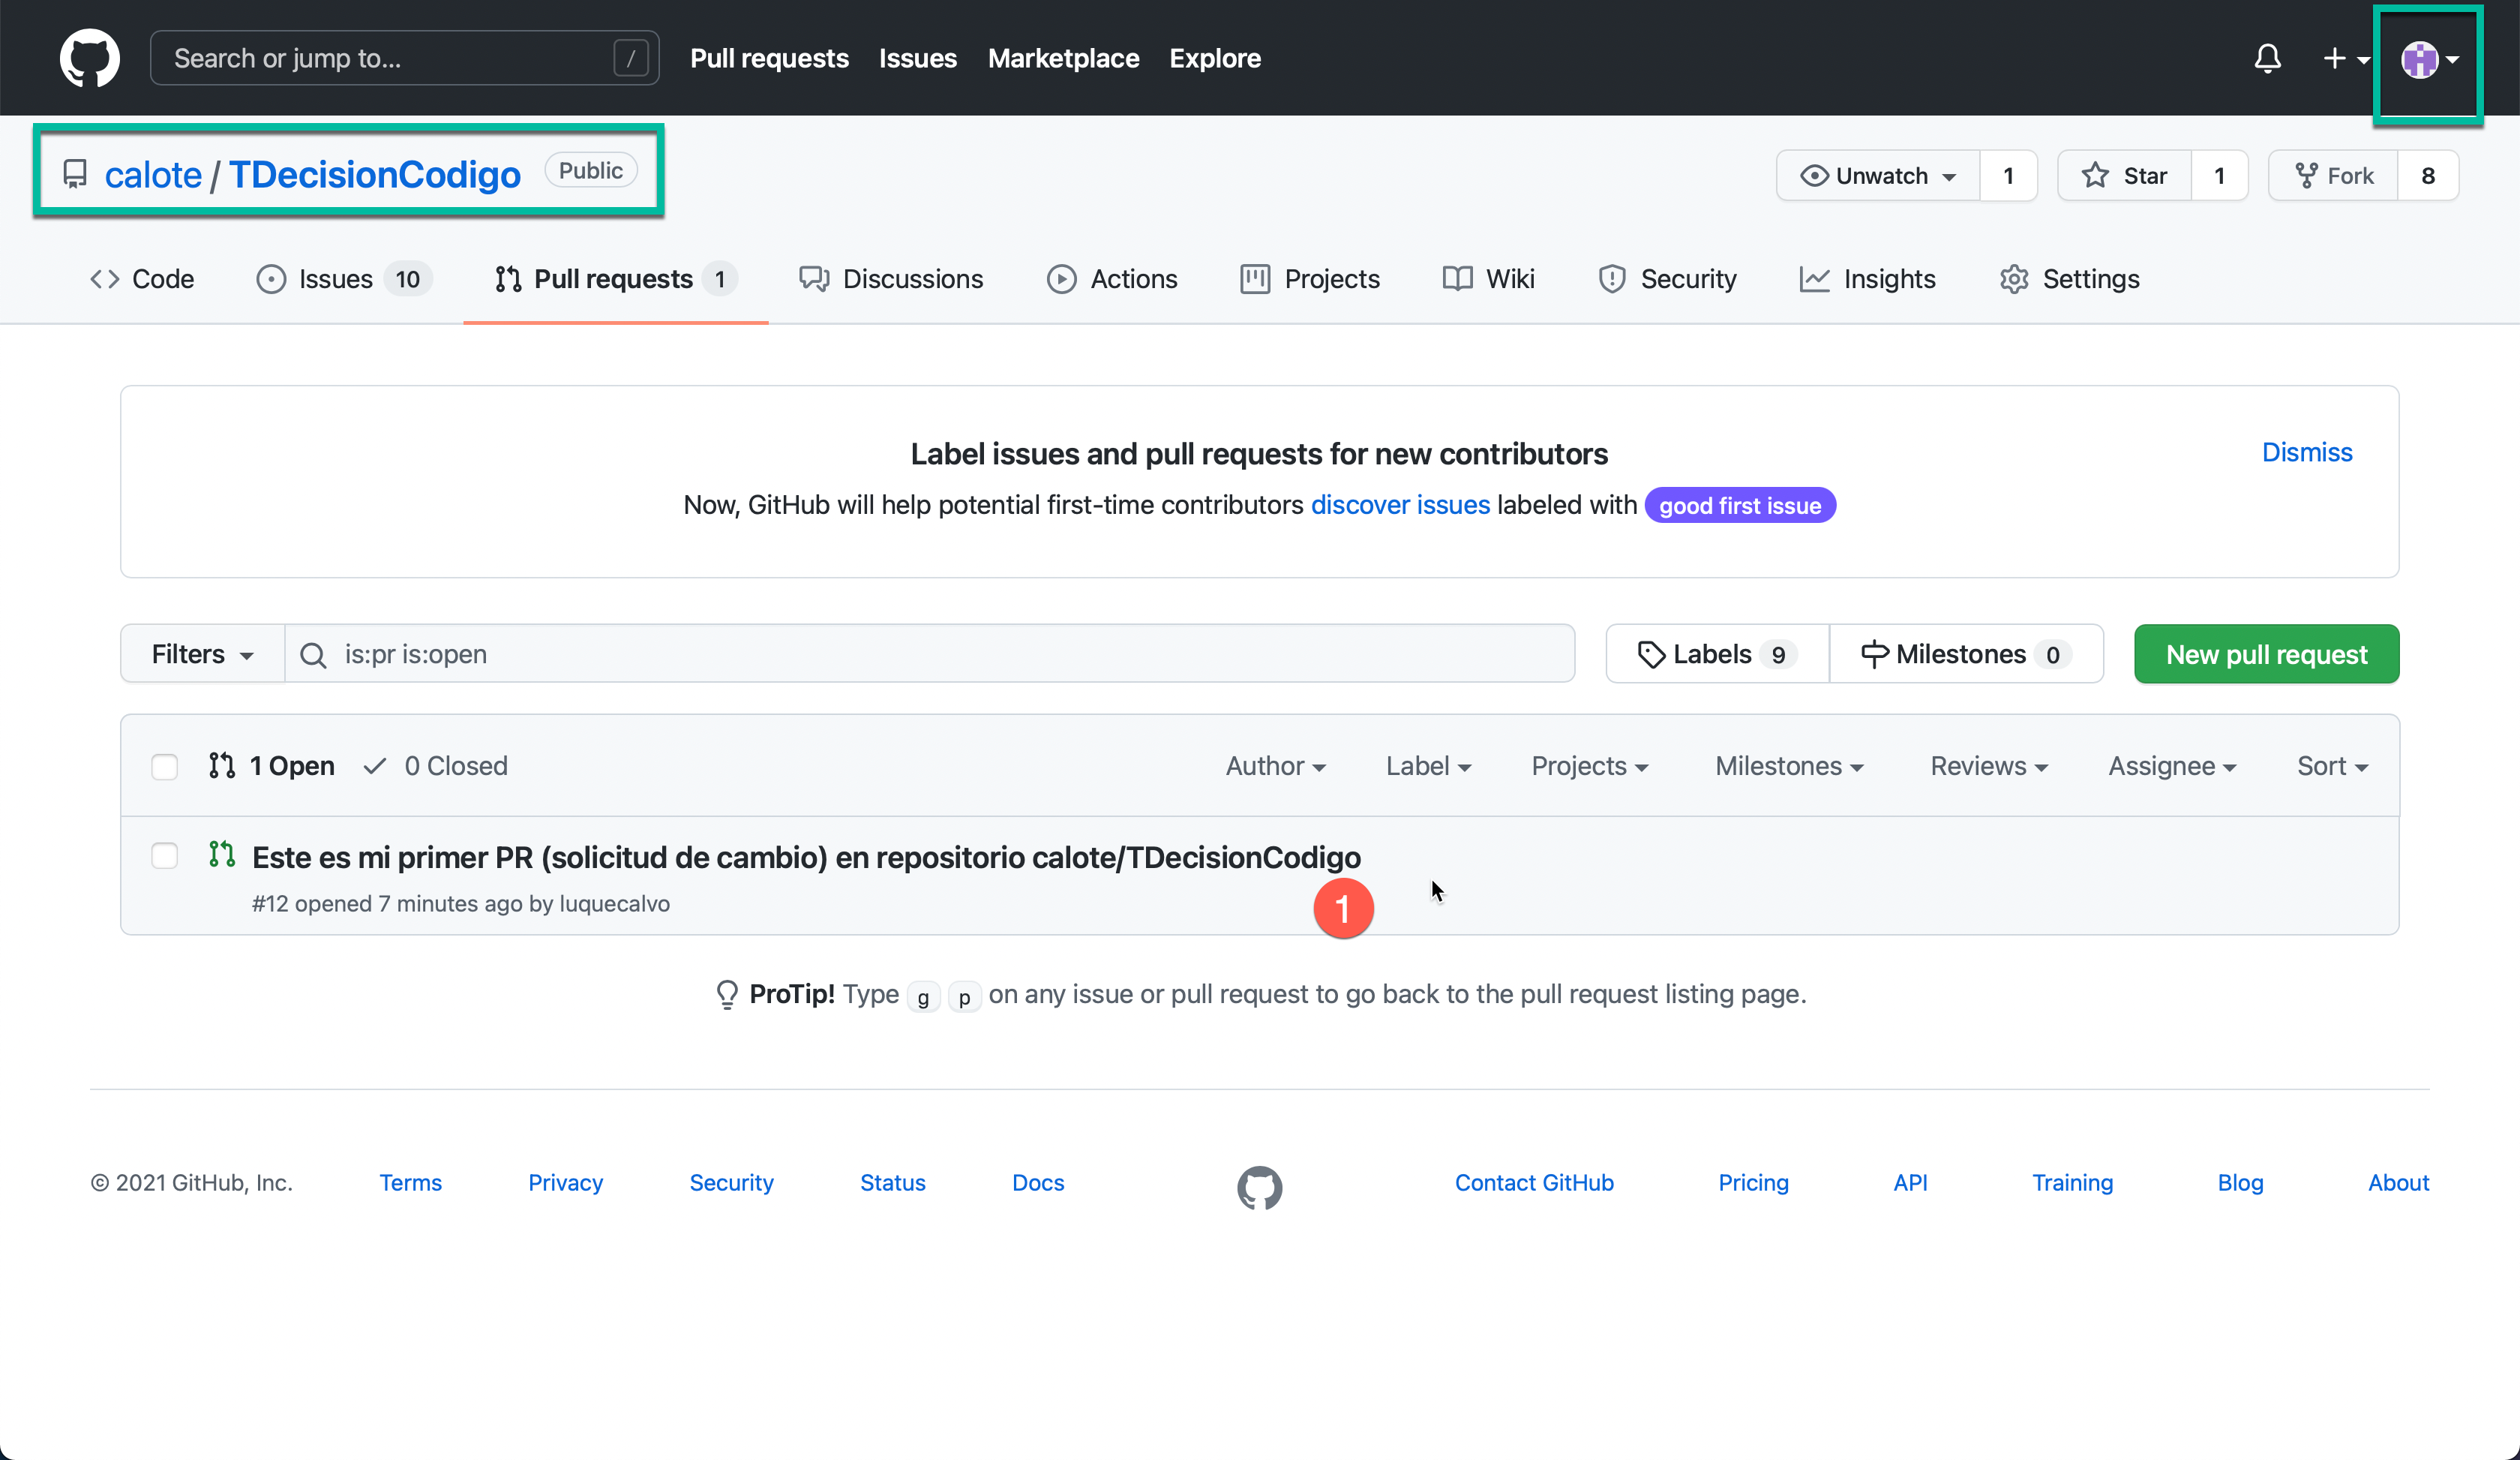The width and height of the screenshot is (2520, 1460).
Task: Open the Docs footer link
Action: point(1038,1183)
